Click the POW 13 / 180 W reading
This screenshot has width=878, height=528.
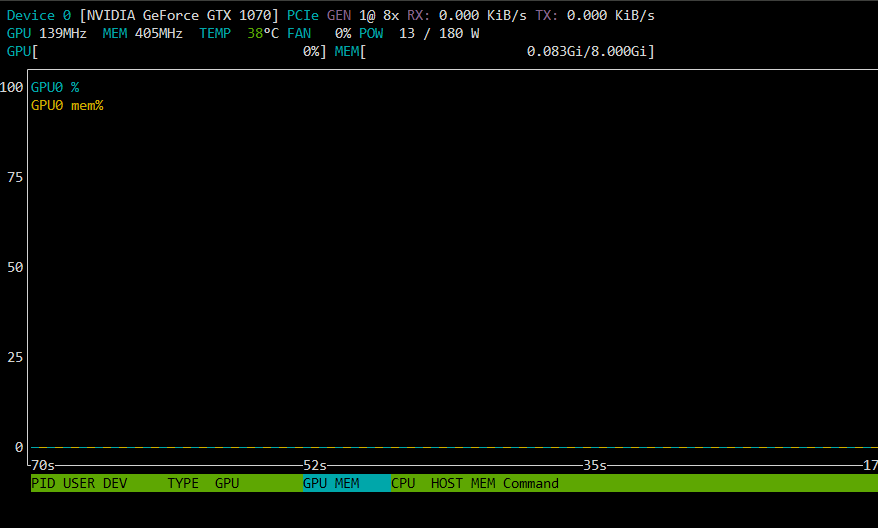pos(419,34)
